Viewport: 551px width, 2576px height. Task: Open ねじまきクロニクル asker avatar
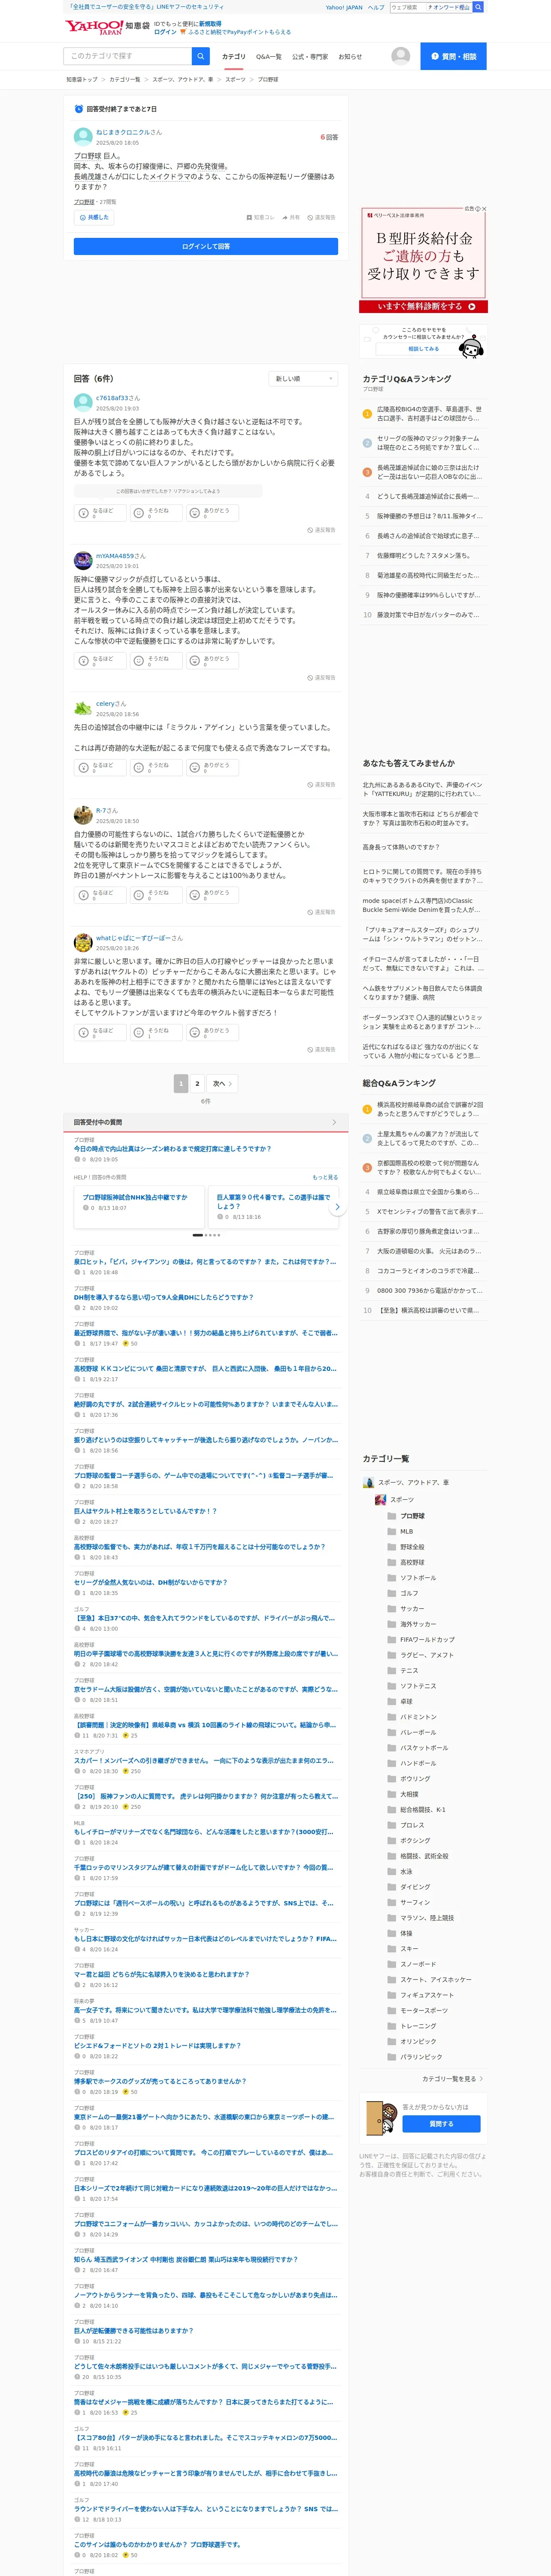pyautogui.click(x=83, y=137)
